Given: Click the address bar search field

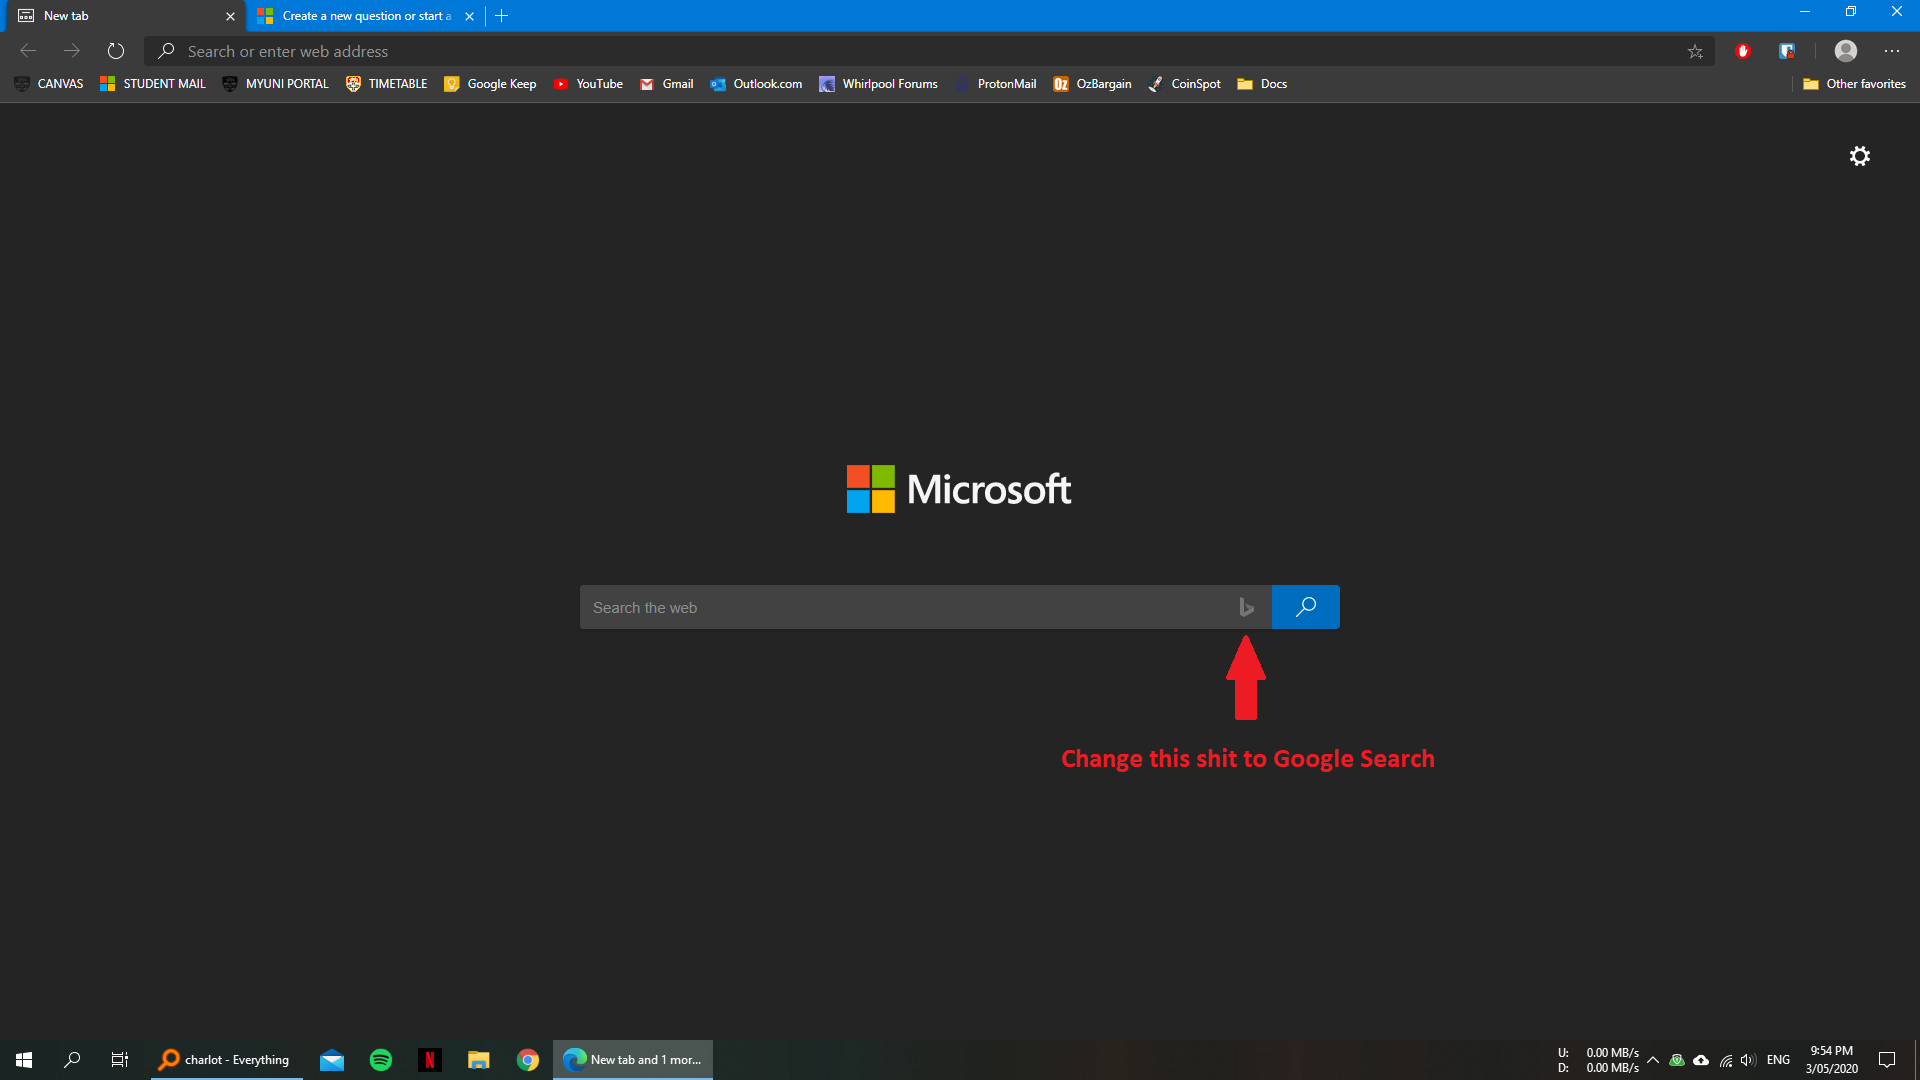Looking at the screenshot, I should pos(930,51).
